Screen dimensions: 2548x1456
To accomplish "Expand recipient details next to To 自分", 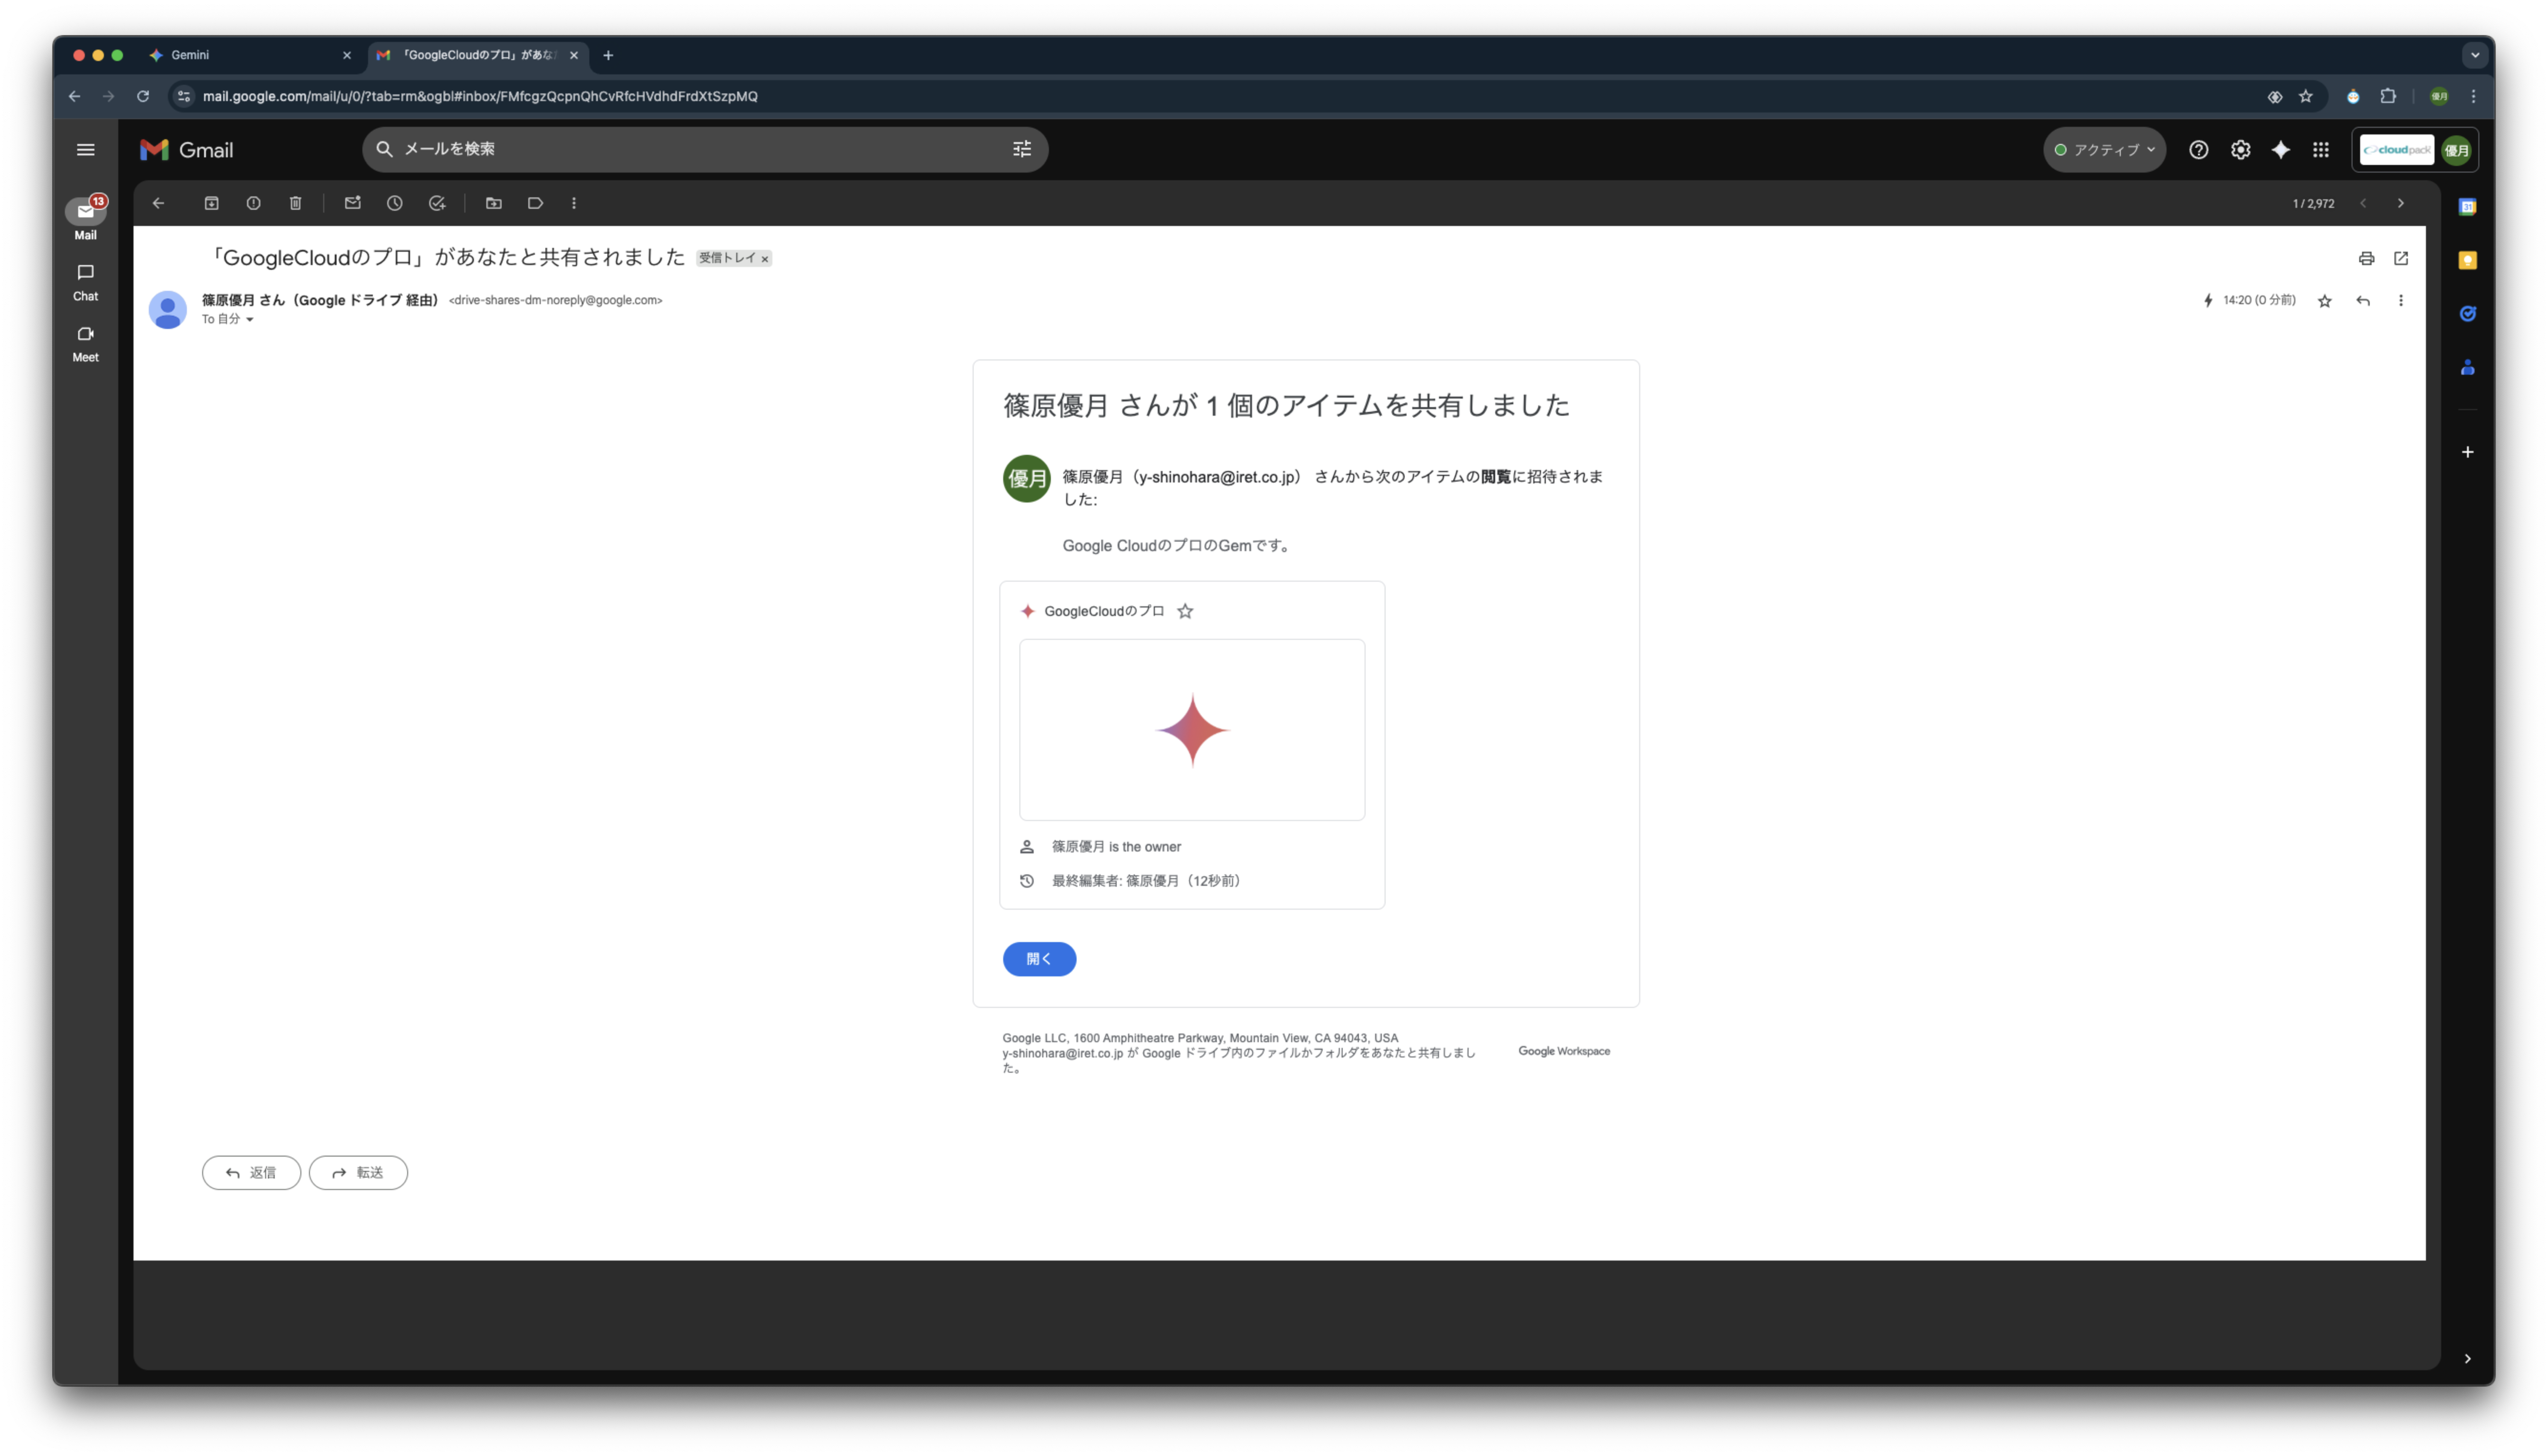I will click(x=250, y=320).
